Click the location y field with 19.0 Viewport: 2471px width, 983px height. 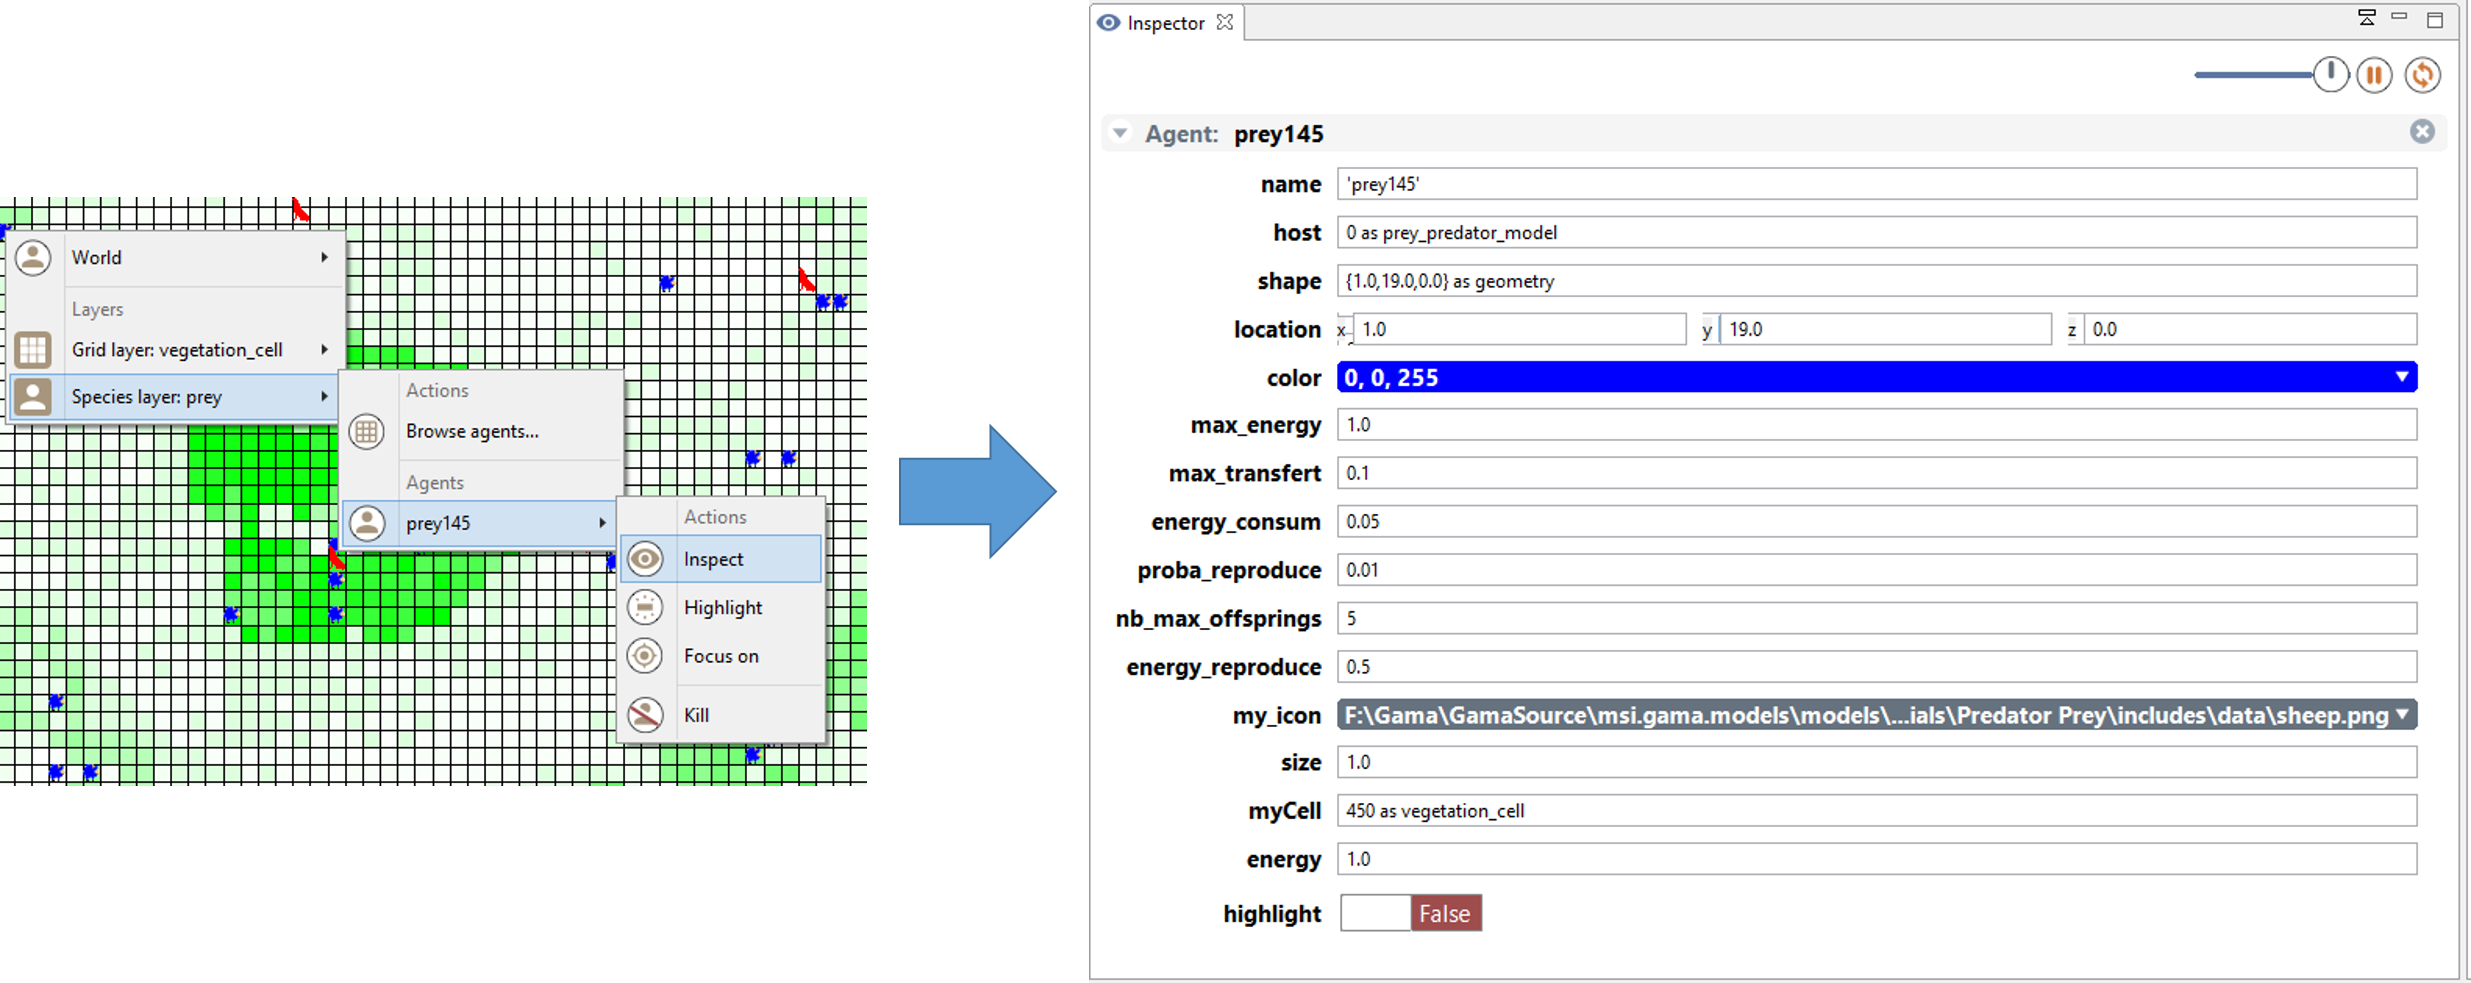click(1886, 329)
